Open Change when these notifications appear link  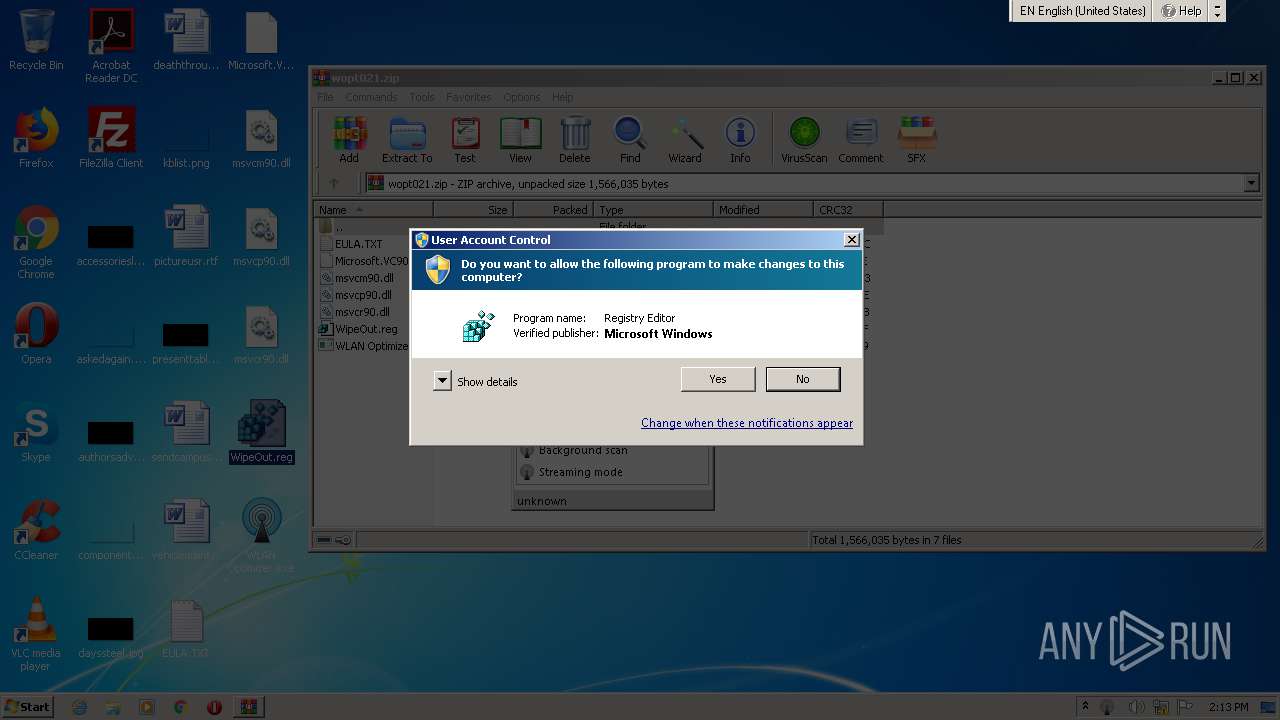[747, 423]
